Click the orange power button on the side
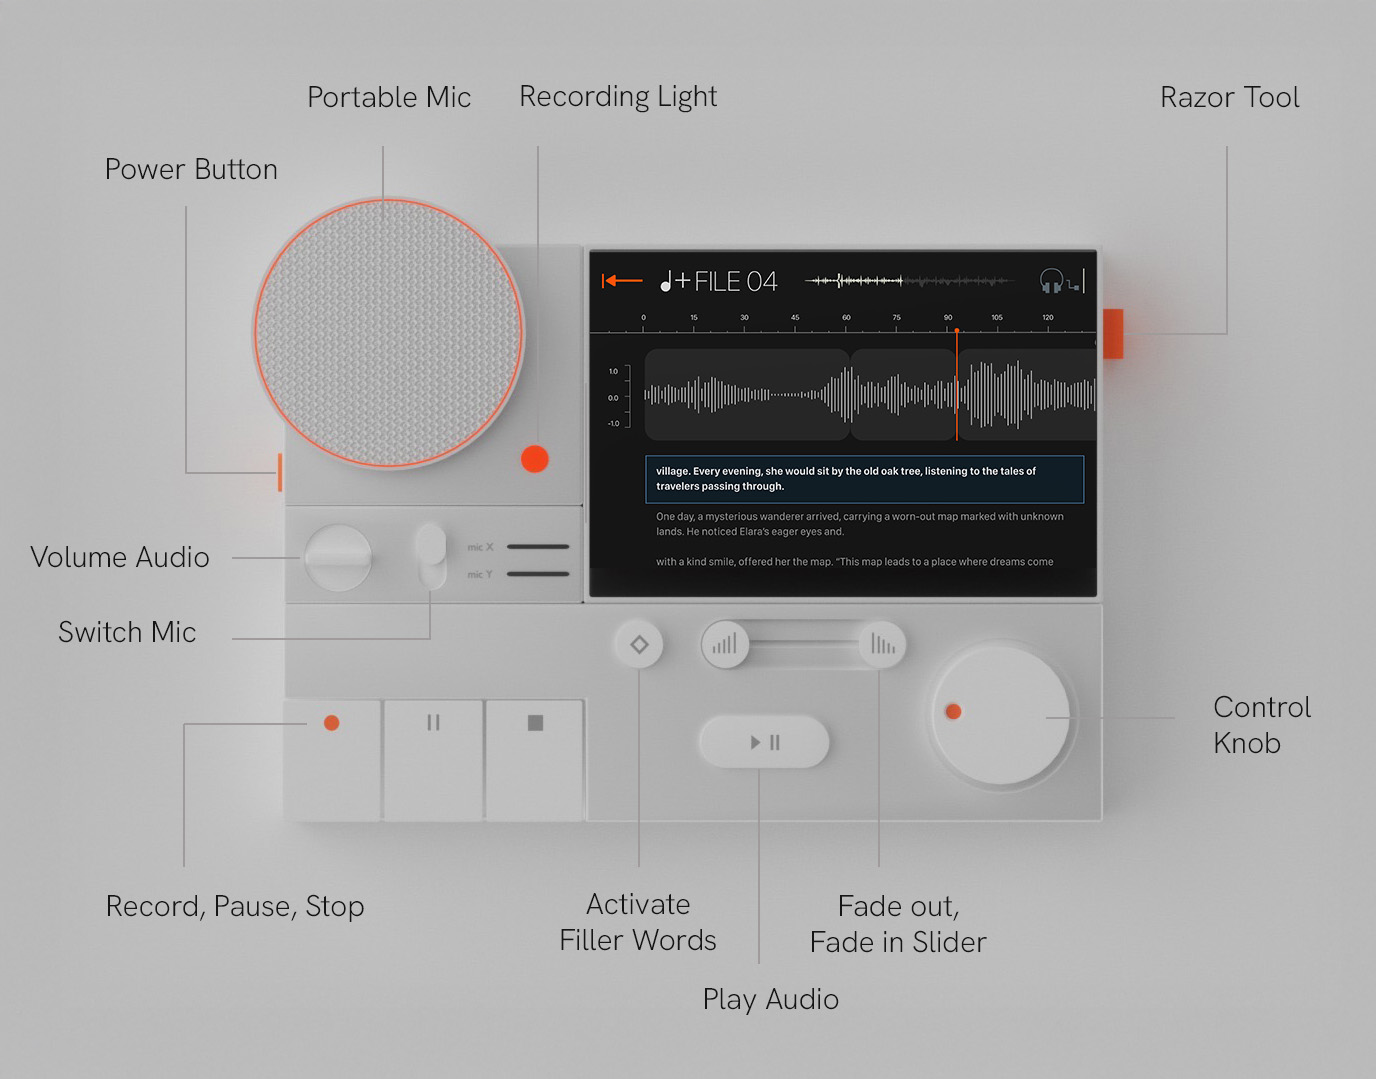 coord(280,471)
